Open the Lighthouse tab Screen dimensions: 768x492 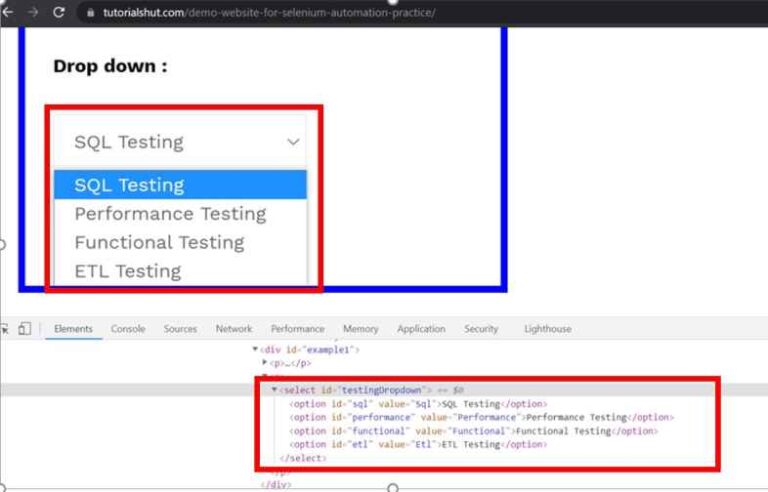click(548, 329)
